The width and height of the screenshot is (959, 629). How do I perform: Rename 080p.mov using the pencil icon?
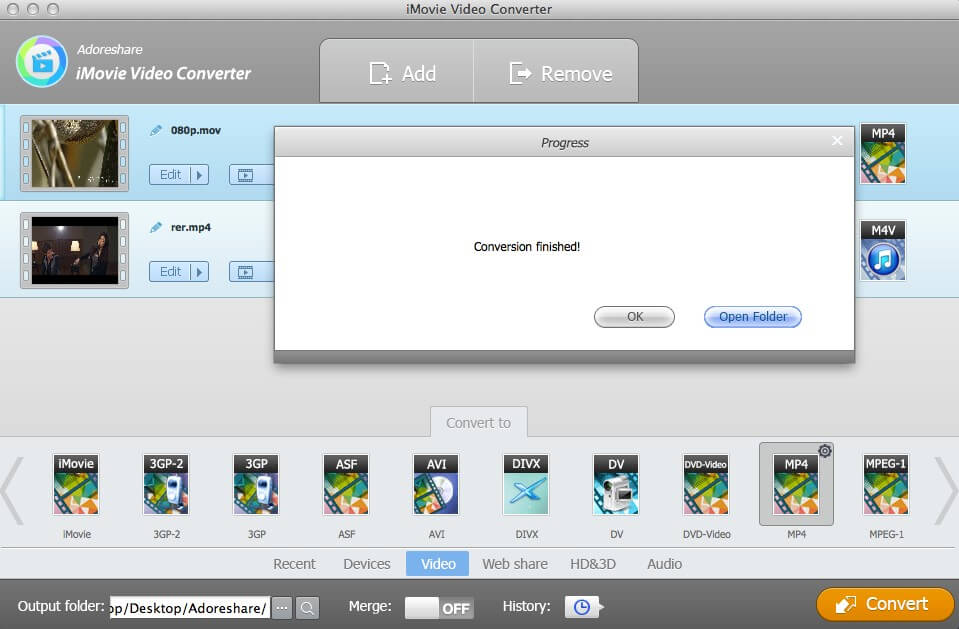click(156, 130)
